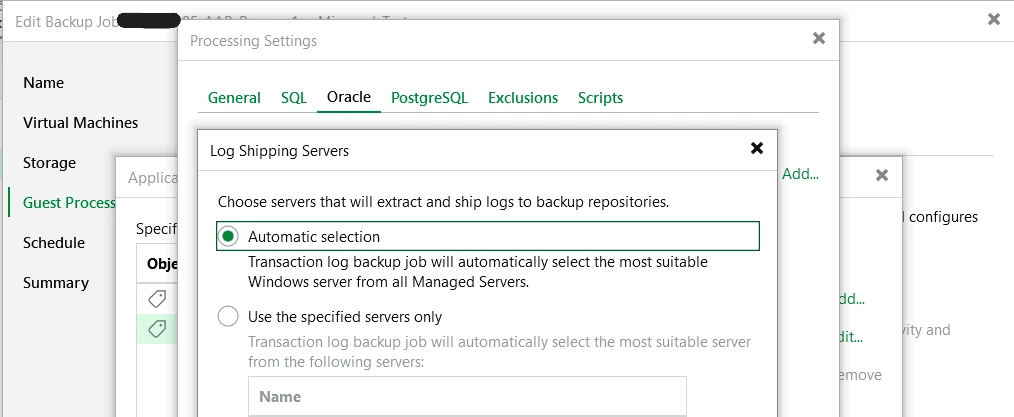Go to the Exclusions tab

point(523,97)
